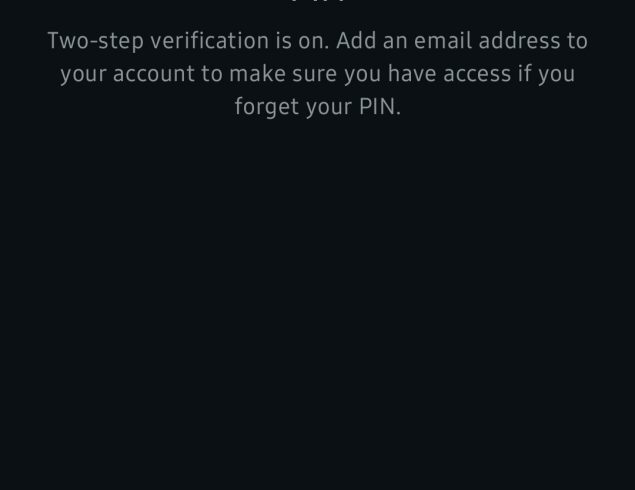Click the word "account" in the second line
Image resolution: width=635 pixels, height=490 pixels.
[x=154, y=75]
